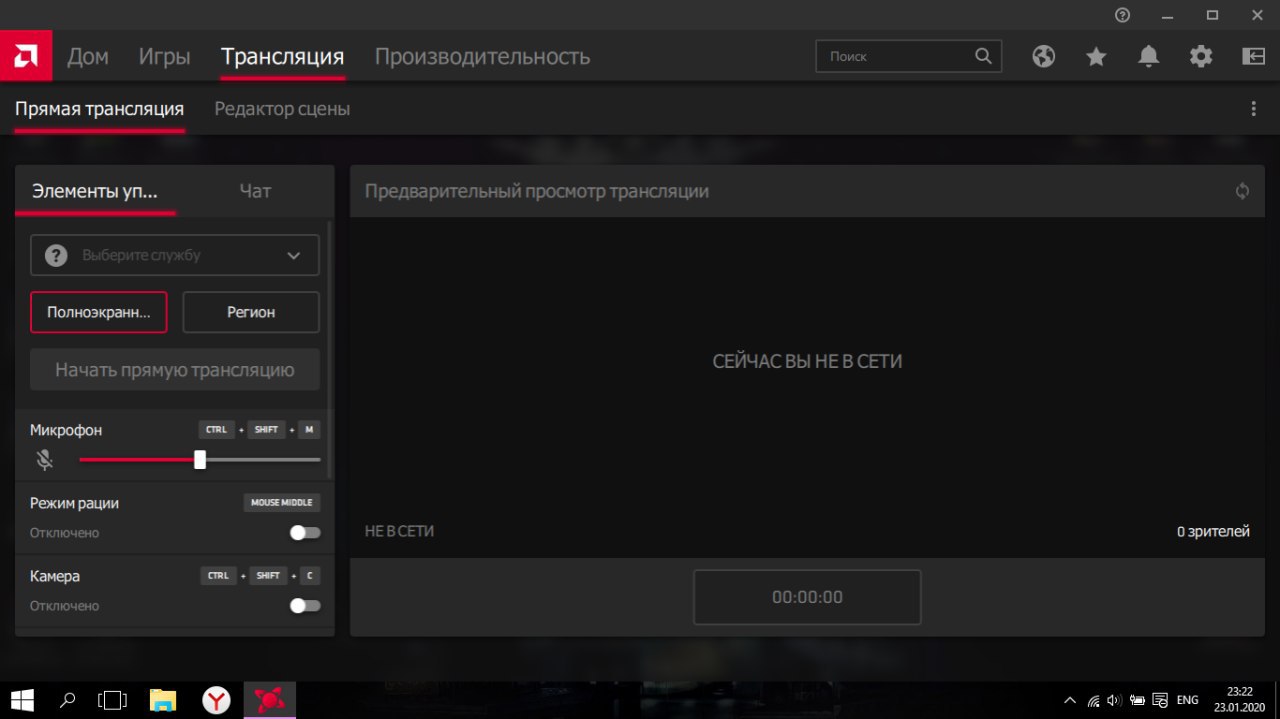Open the web browser globe icon
The image size is (1280, 719).
pos(1044,56)
